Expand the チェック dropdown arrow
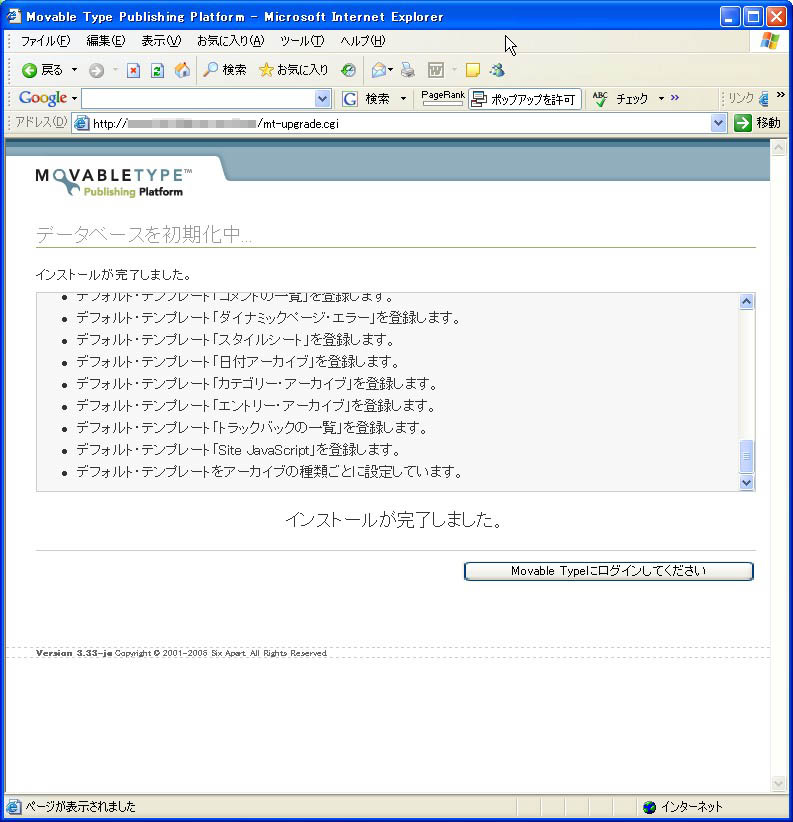This screenshot has height=822, width=793. [661, 98]
